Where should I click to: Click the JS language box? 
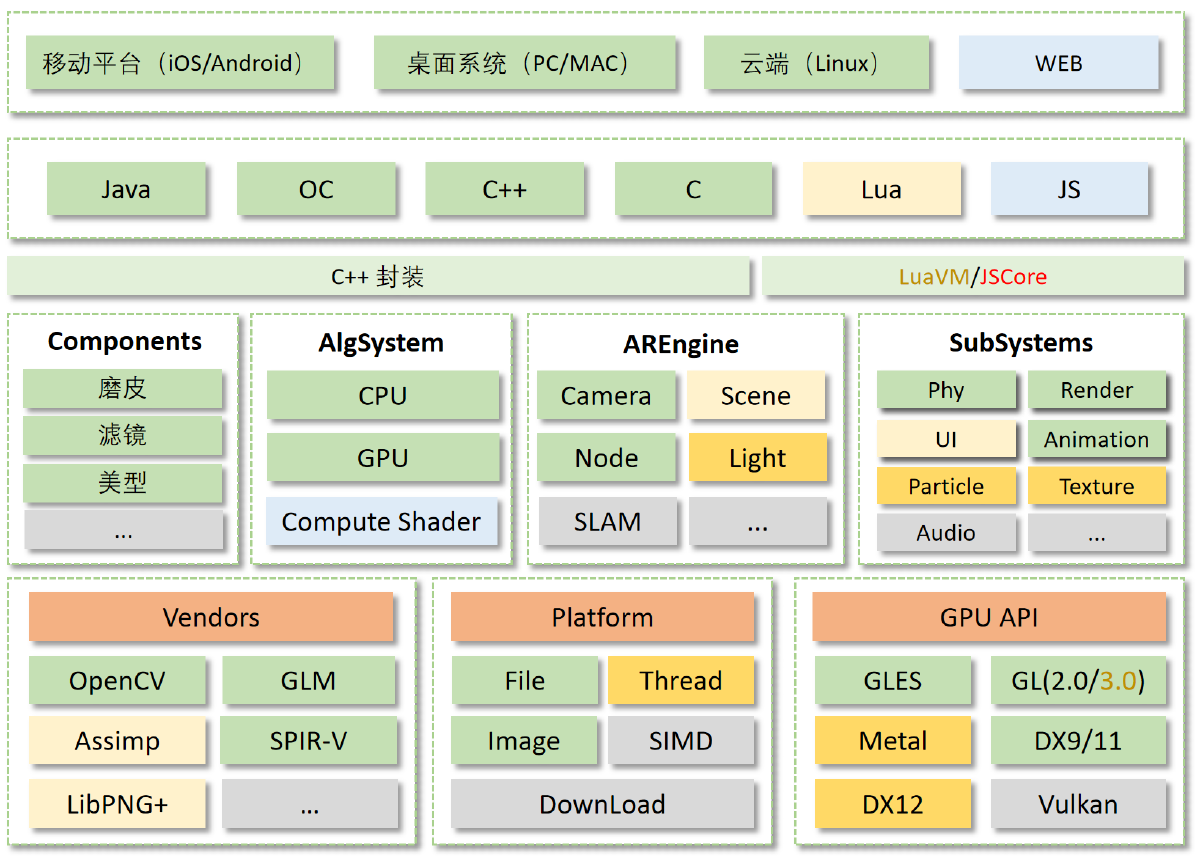[x=1069, y=190]
